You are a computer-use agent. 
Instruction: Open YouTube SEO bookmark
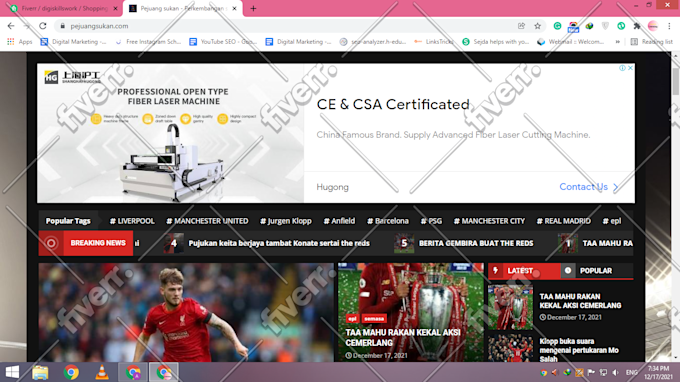point(223,42)
